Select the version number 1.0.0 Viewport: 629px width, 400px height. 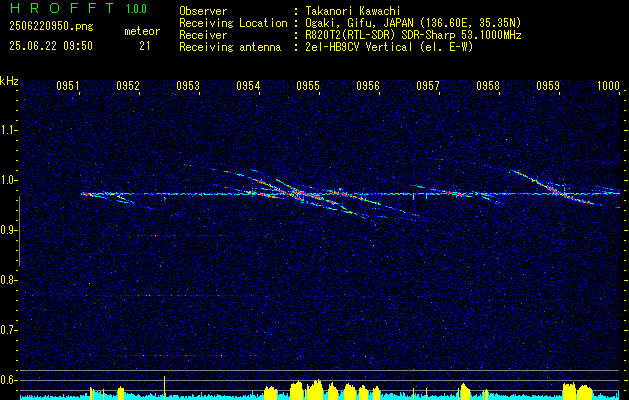pos(136,9)
